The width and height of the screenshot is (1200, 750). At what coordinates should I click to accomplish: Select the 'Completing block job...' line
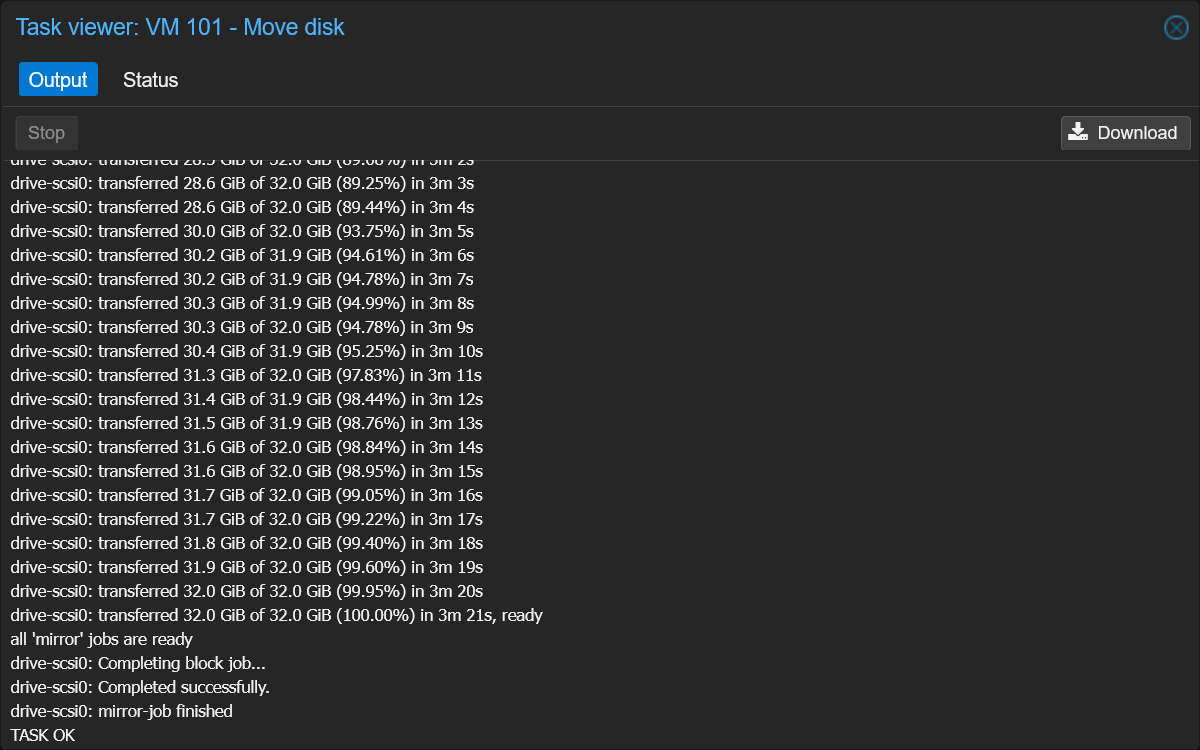[138, 663]
